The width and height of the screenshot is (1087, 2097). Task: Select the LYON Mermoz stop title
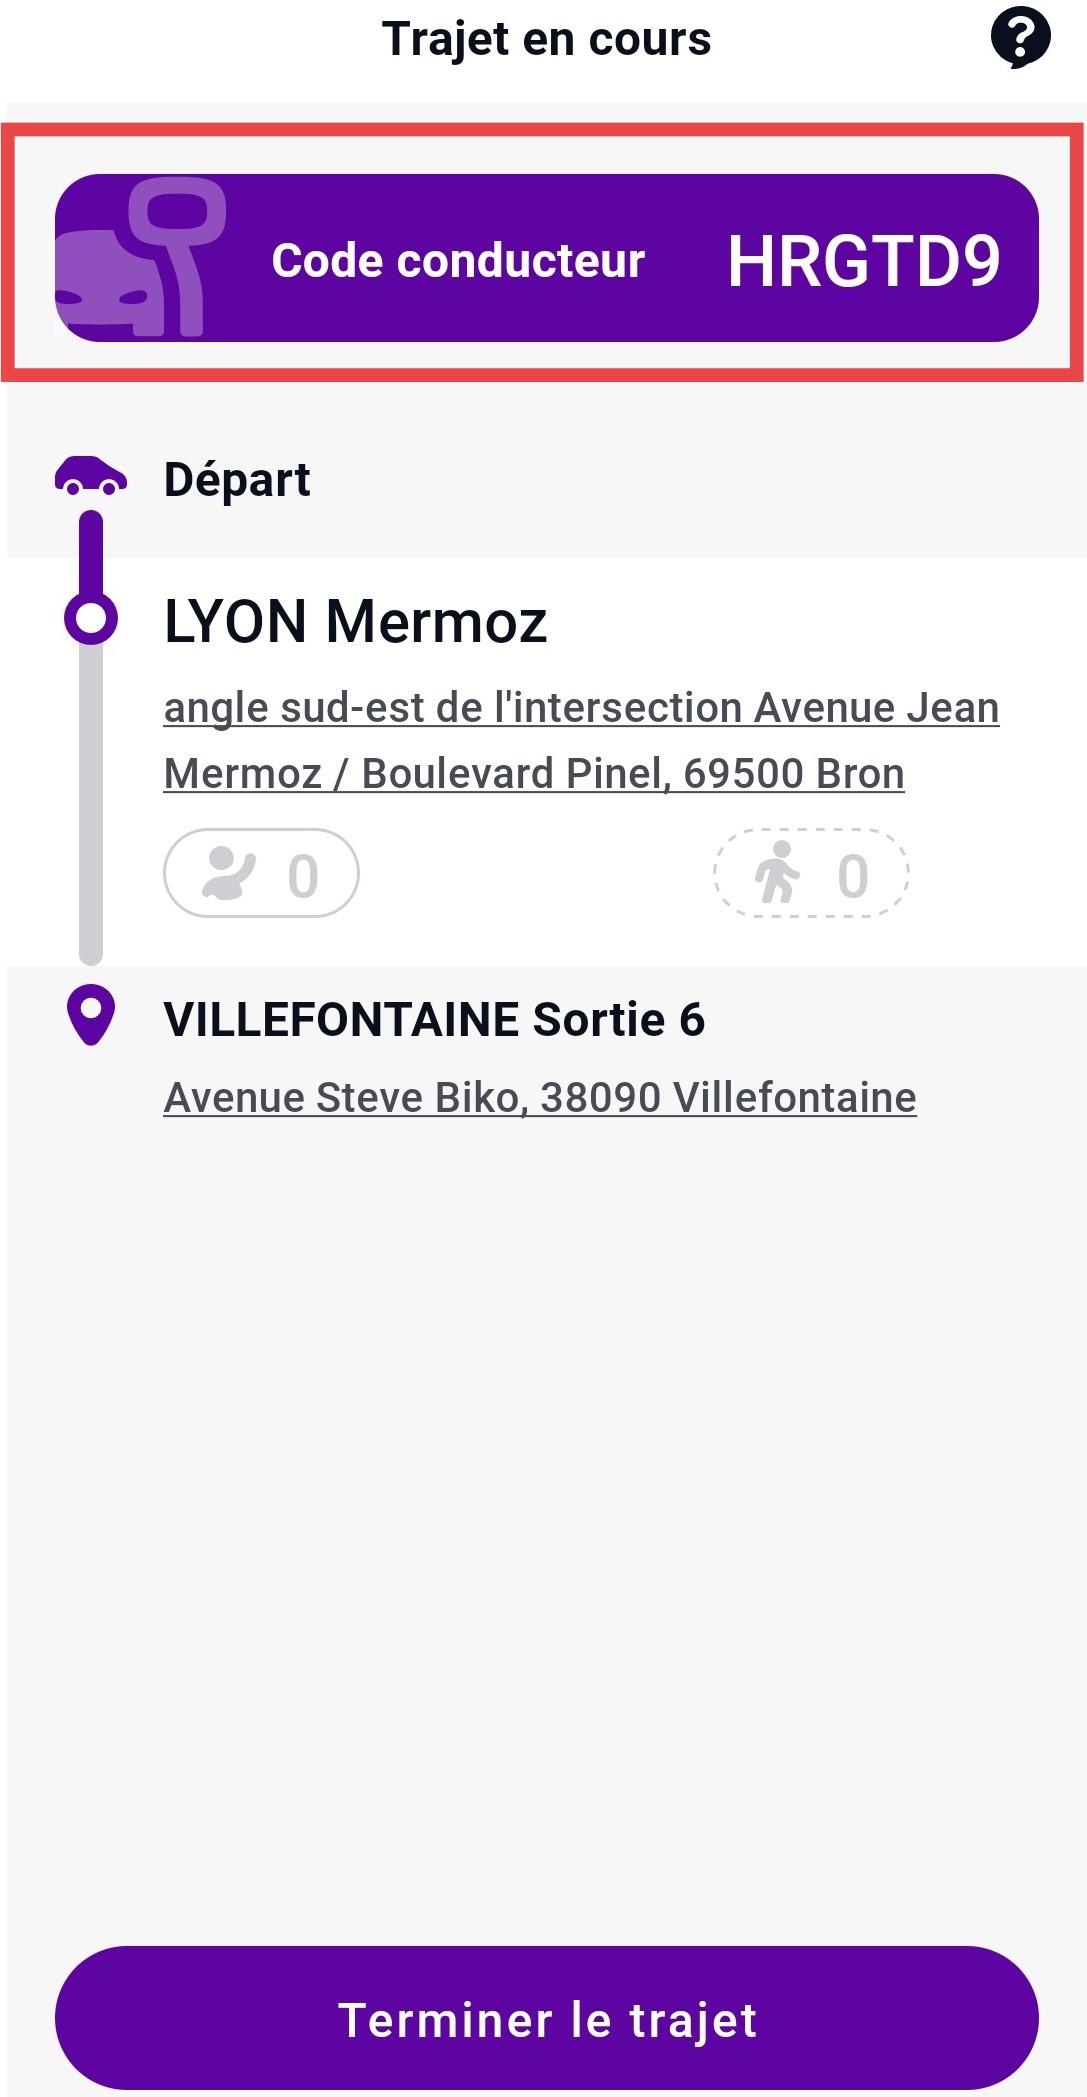coord(355,621)
